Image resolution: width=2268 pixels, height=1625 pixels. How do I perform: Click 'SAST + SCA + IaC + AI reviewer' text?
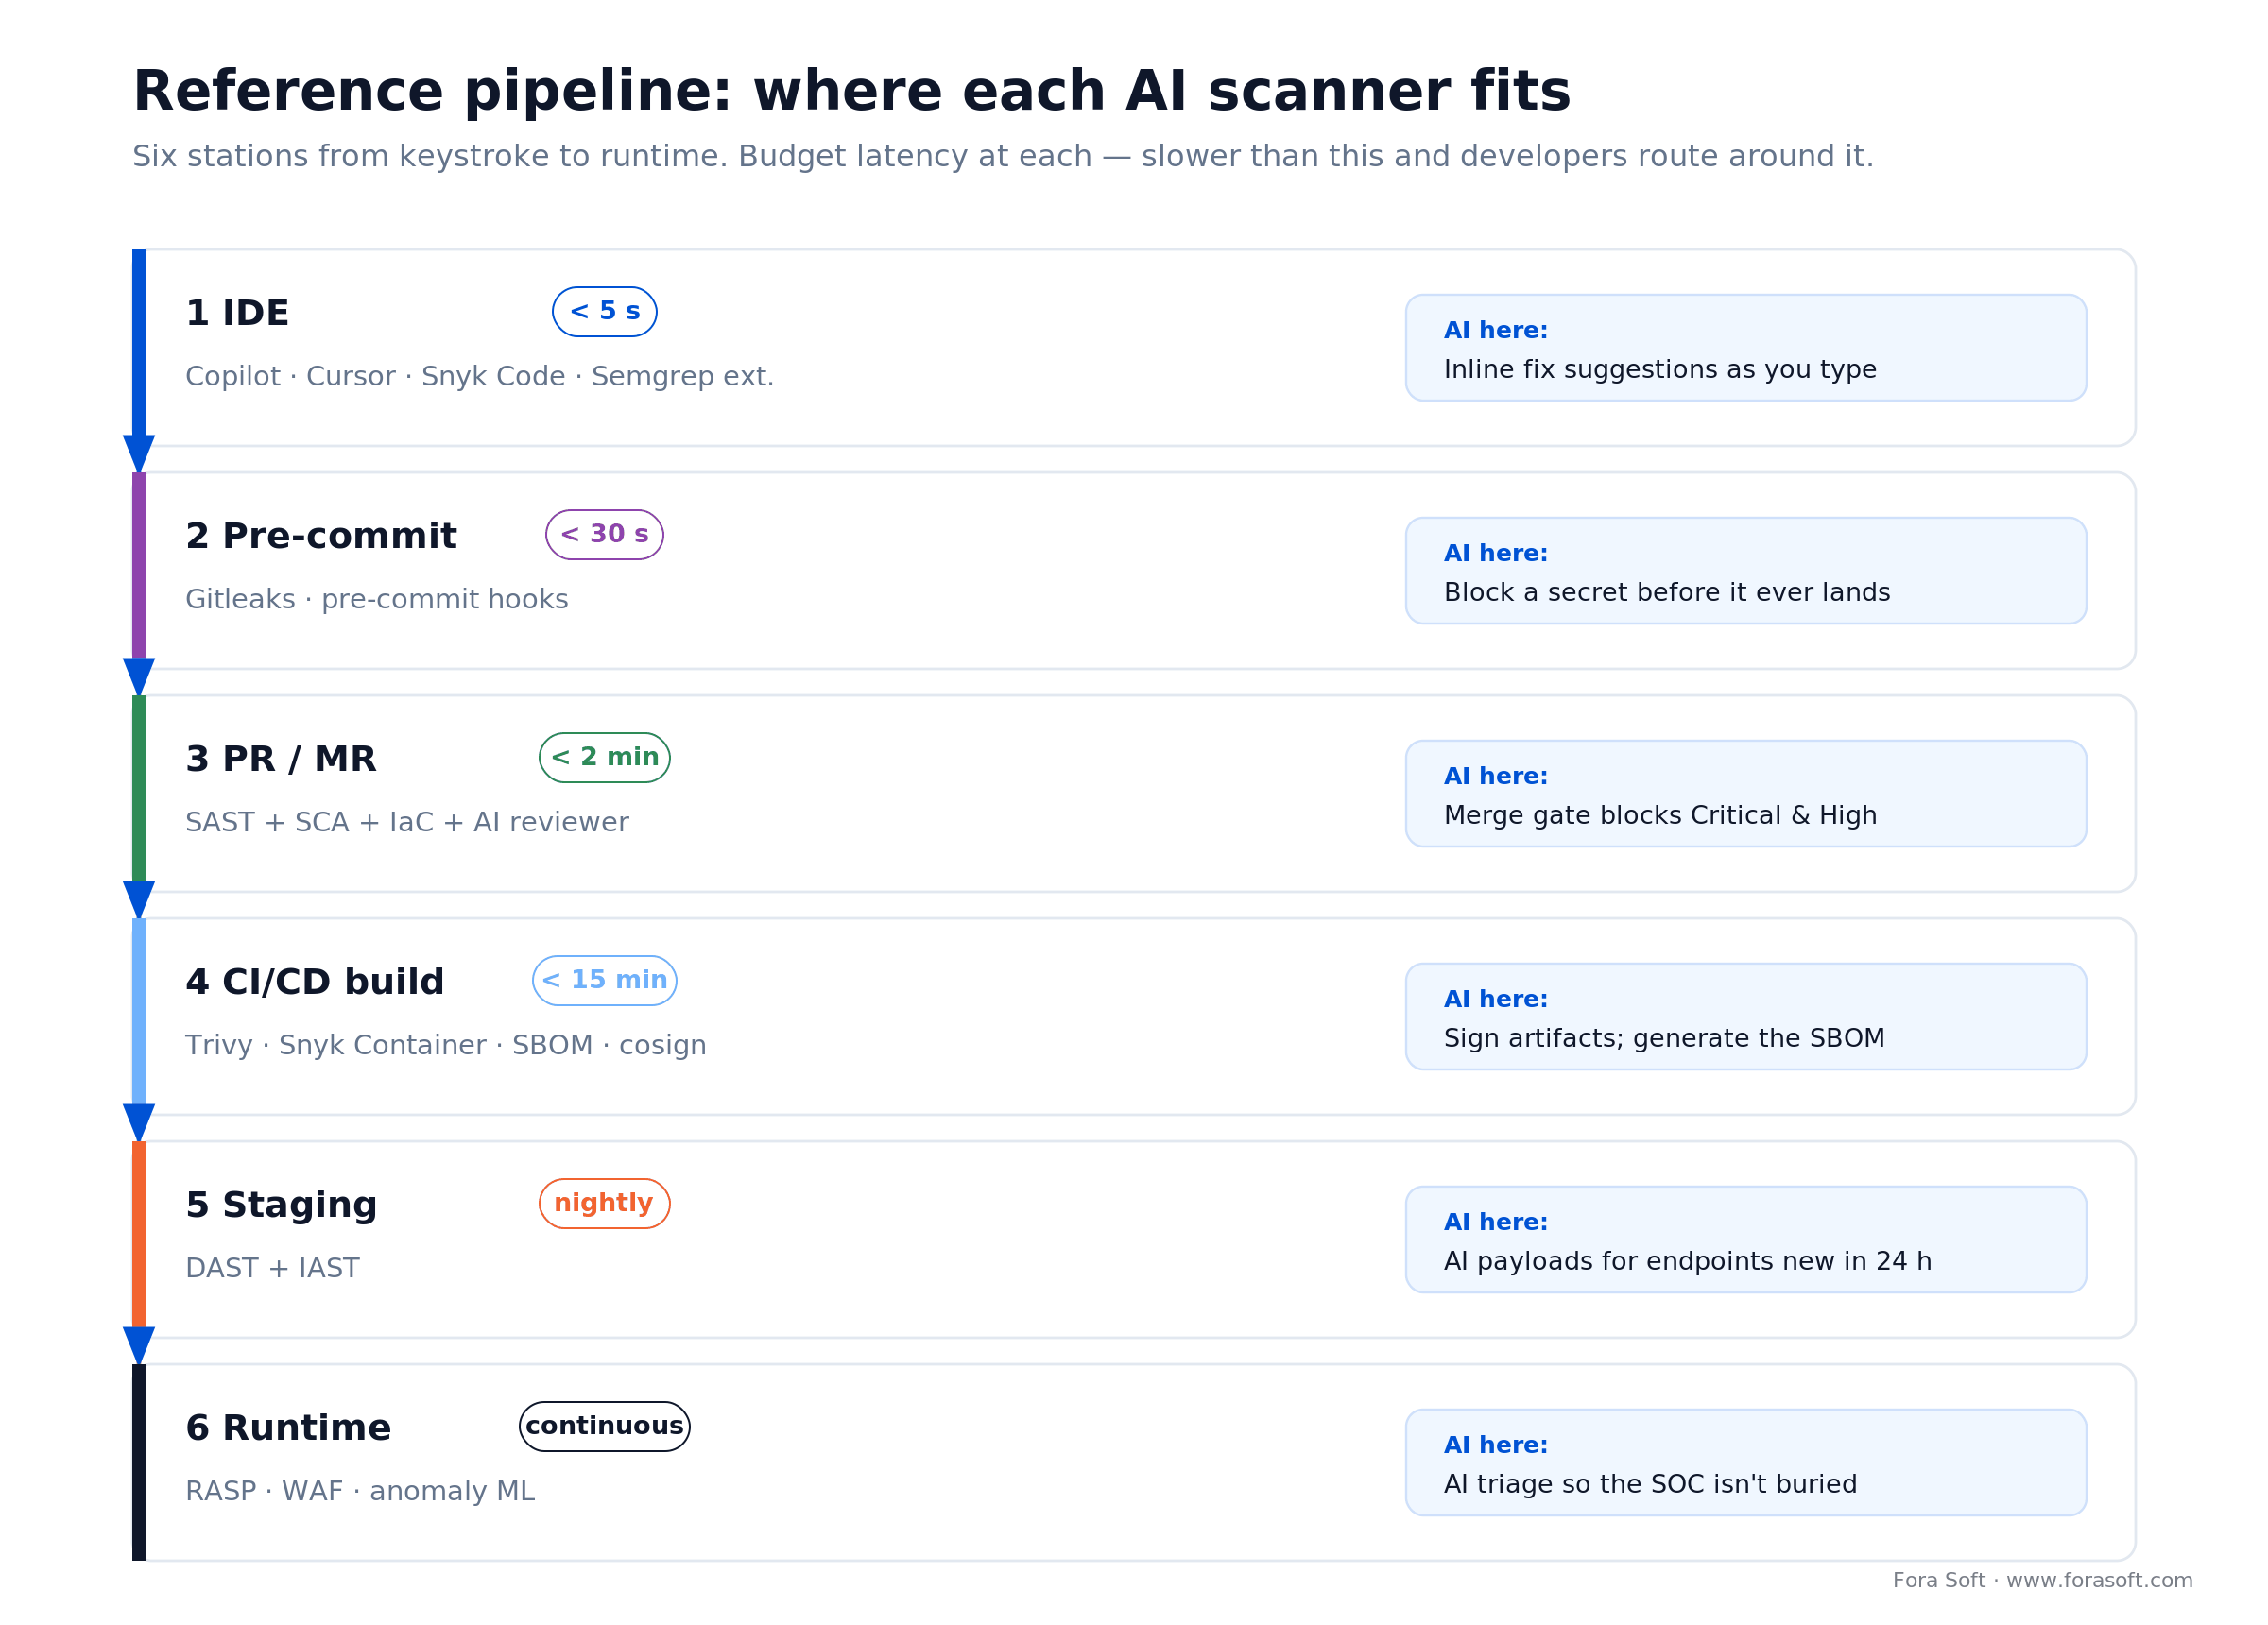(x=407, y=822)
